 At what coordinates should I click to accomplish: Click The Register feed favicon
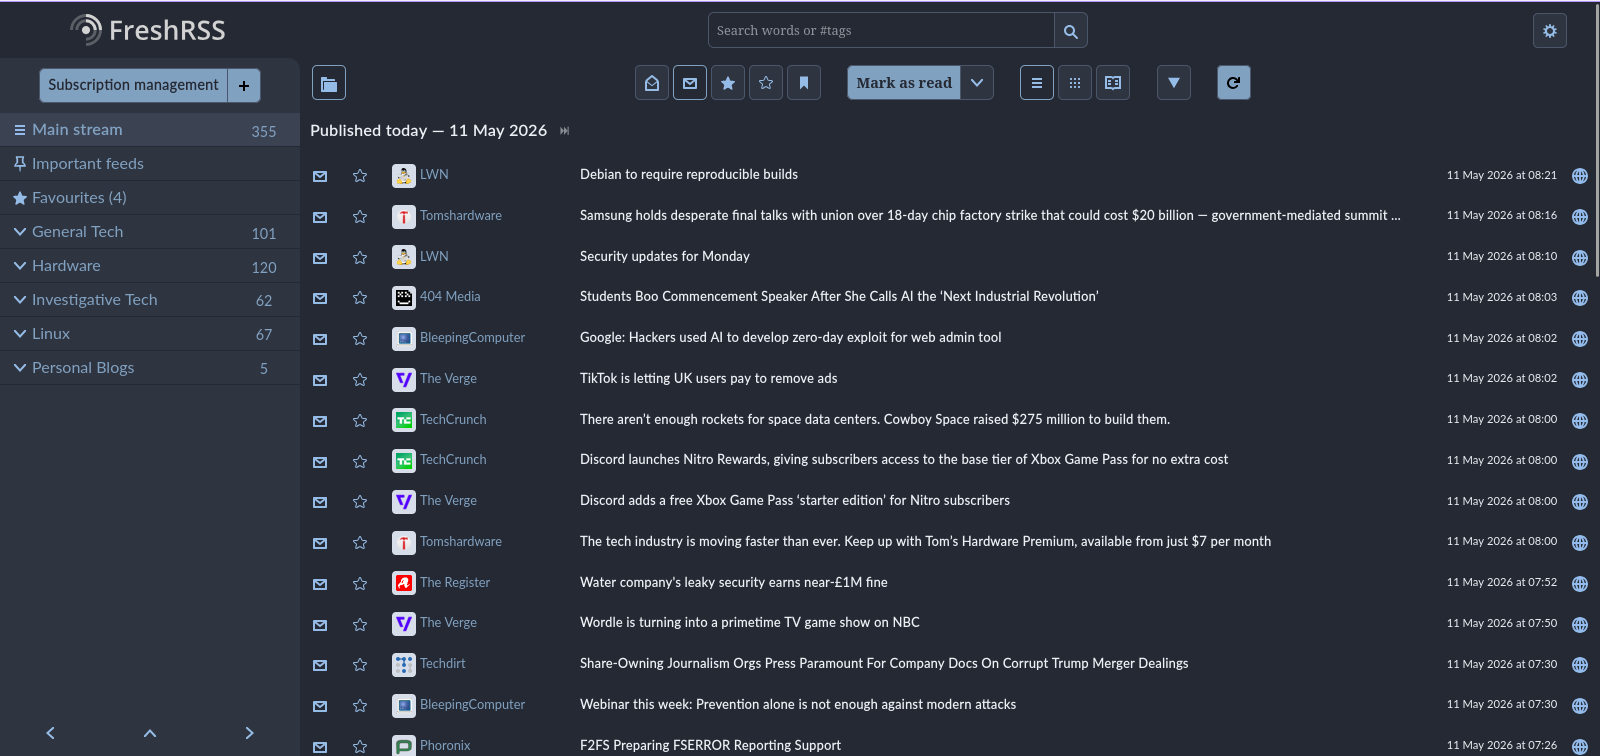tap(404, 583)
